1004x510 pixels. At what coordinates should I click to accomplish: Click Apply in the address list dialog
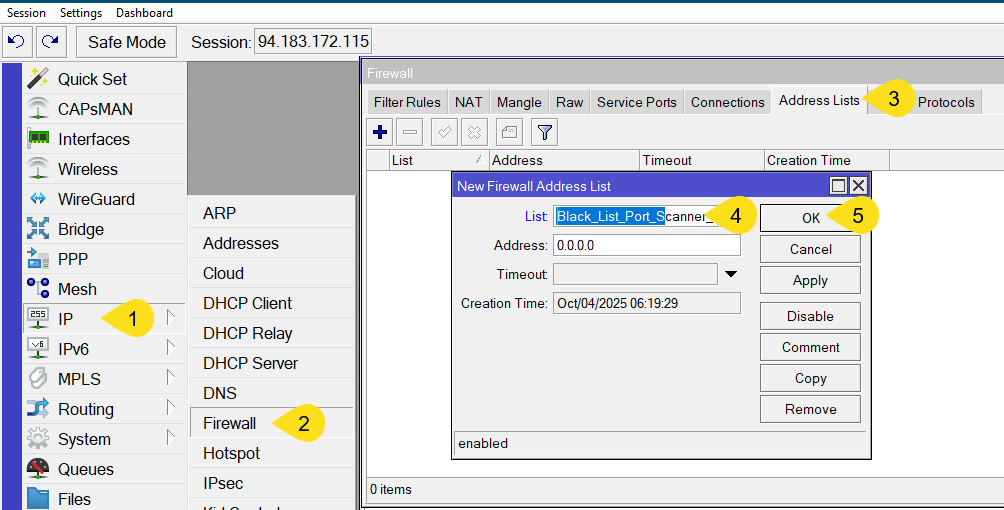click(x=810, y=280)
